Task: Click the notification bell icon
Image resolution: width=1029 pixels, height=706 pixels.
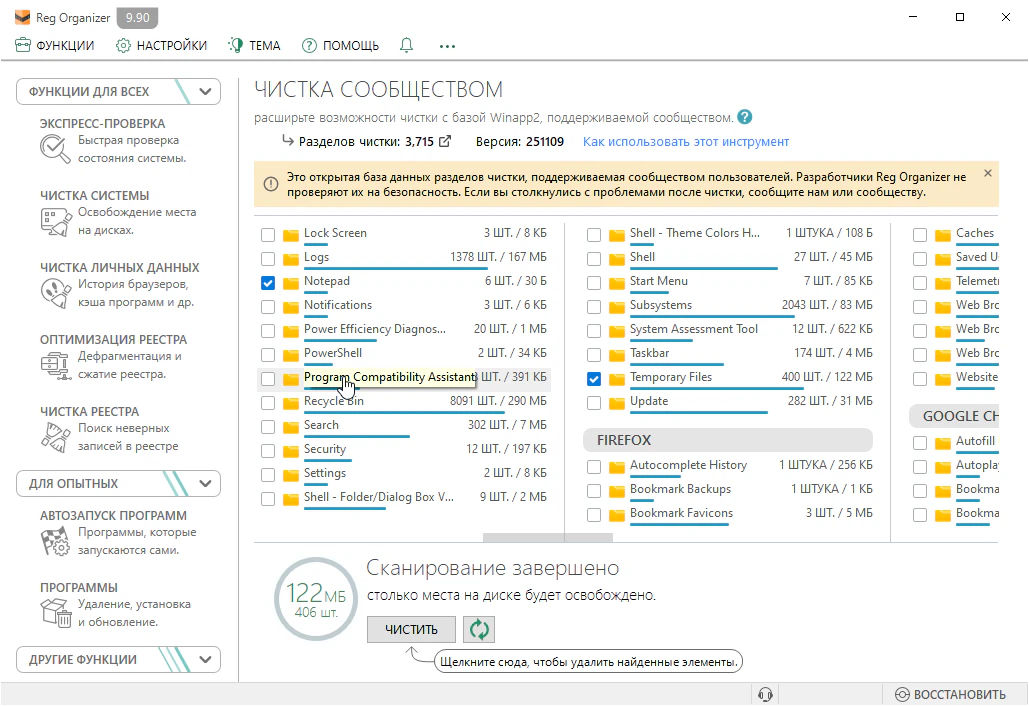Action: [x=406, y=45]
